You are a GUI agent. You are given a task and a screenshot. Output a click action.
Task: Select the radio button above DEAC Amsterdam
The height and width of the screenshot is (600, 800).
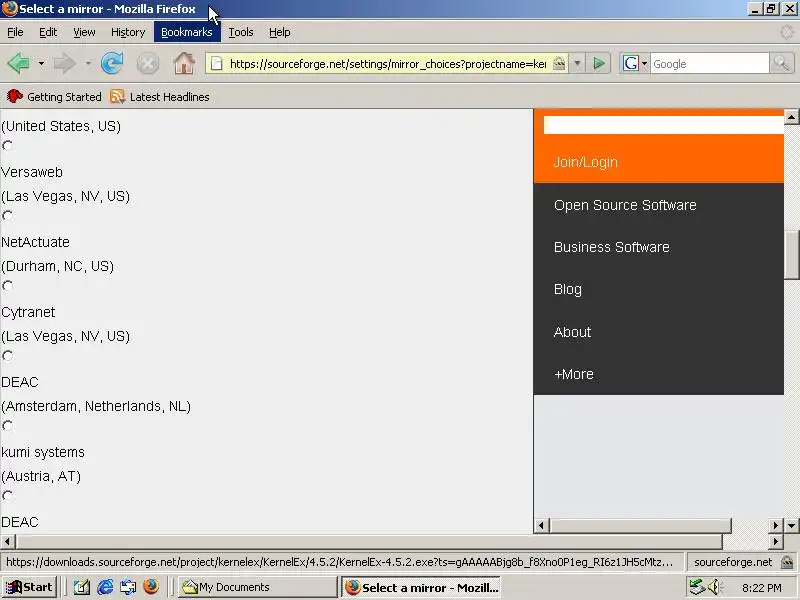pyautogui.click(x=7, y=356)
